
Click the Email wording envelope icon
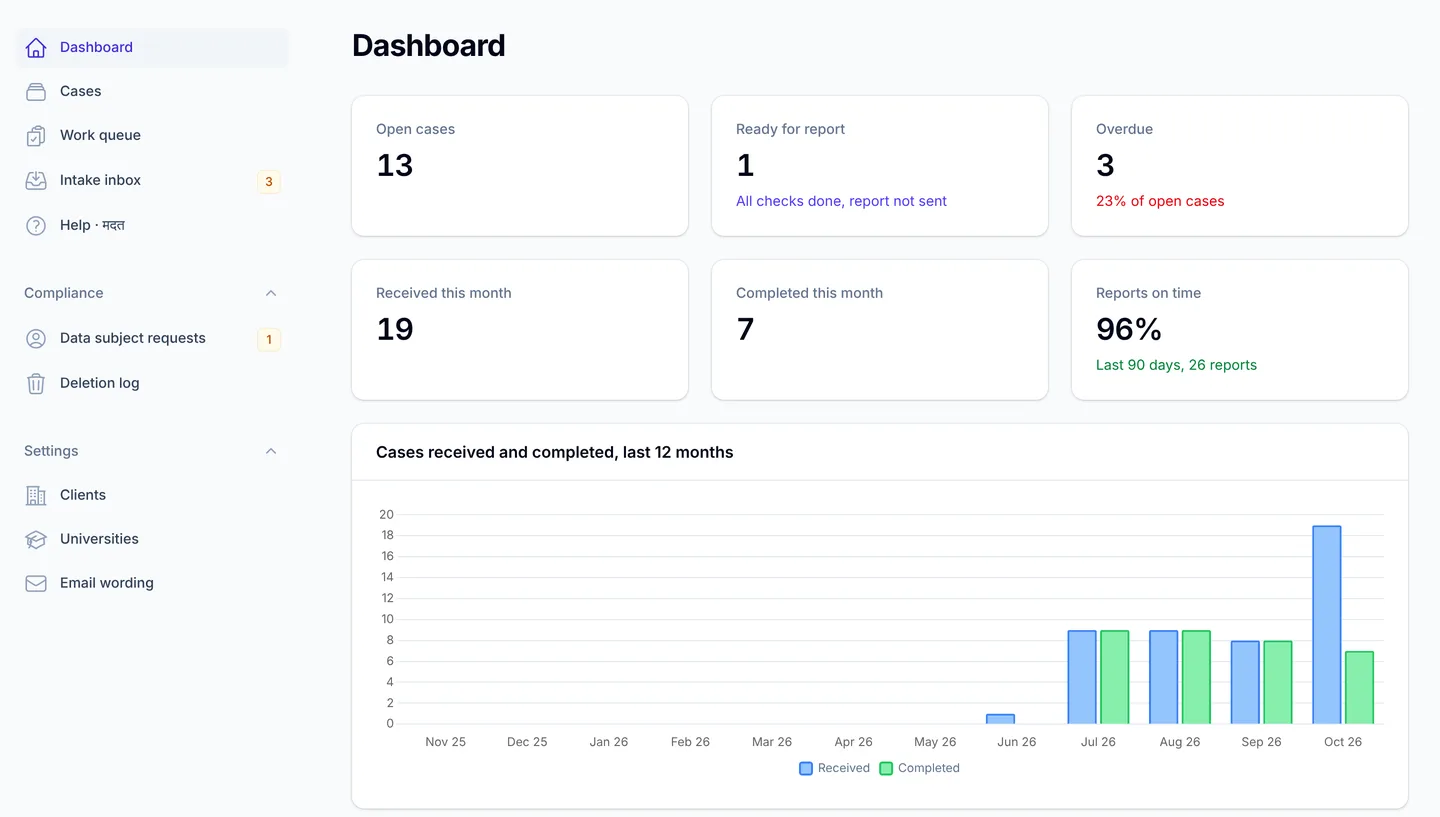coord(36,583)
